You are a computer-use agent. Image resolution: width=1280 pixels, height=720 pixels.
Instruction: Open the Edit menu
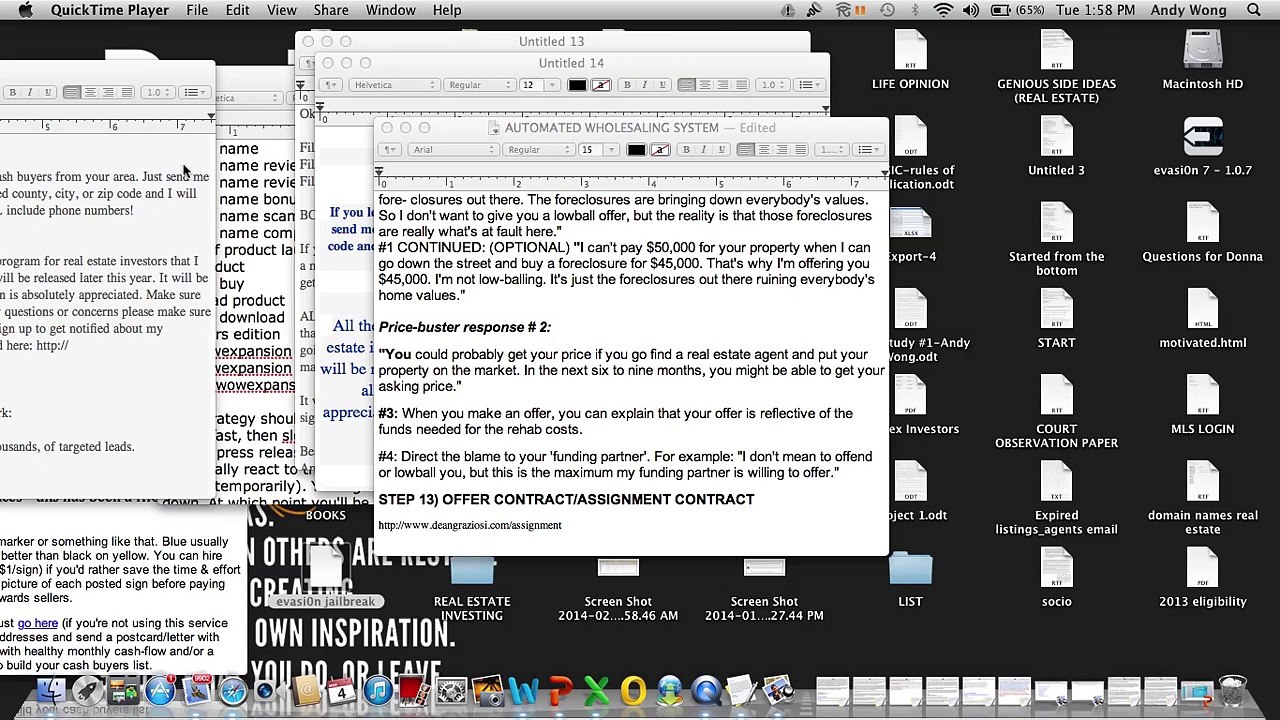coord(237,10)
